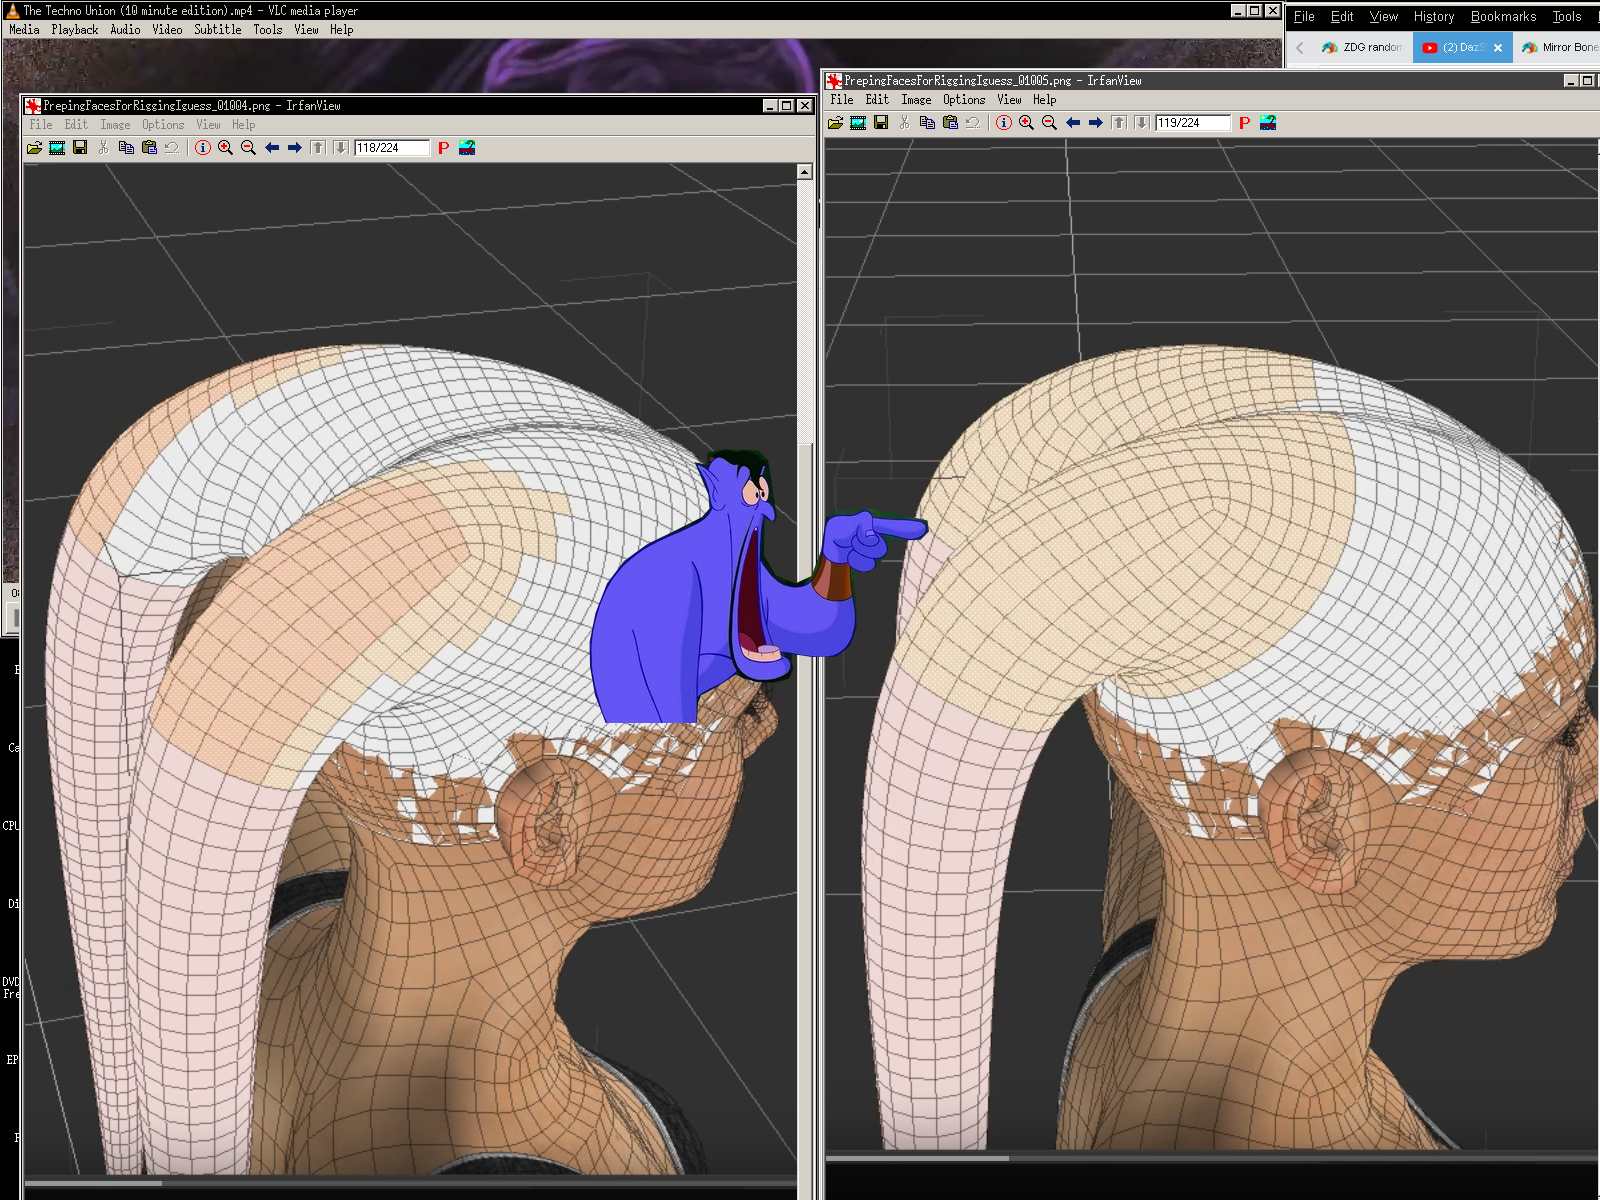Open Options menu in left IrfanView window
Image resolution: width=1600 pixels, height=1200 pixels.
[x=163, y=125]
